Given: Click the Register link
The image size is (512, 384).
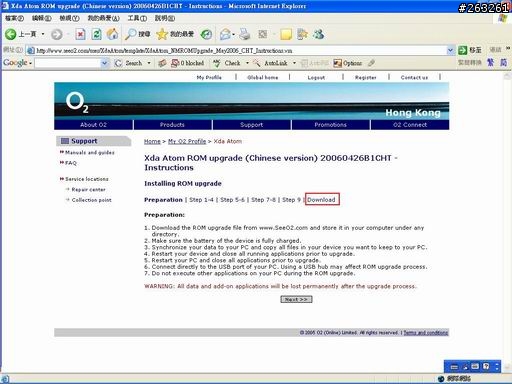Looking at the screenshot, I should click(366, 77).
